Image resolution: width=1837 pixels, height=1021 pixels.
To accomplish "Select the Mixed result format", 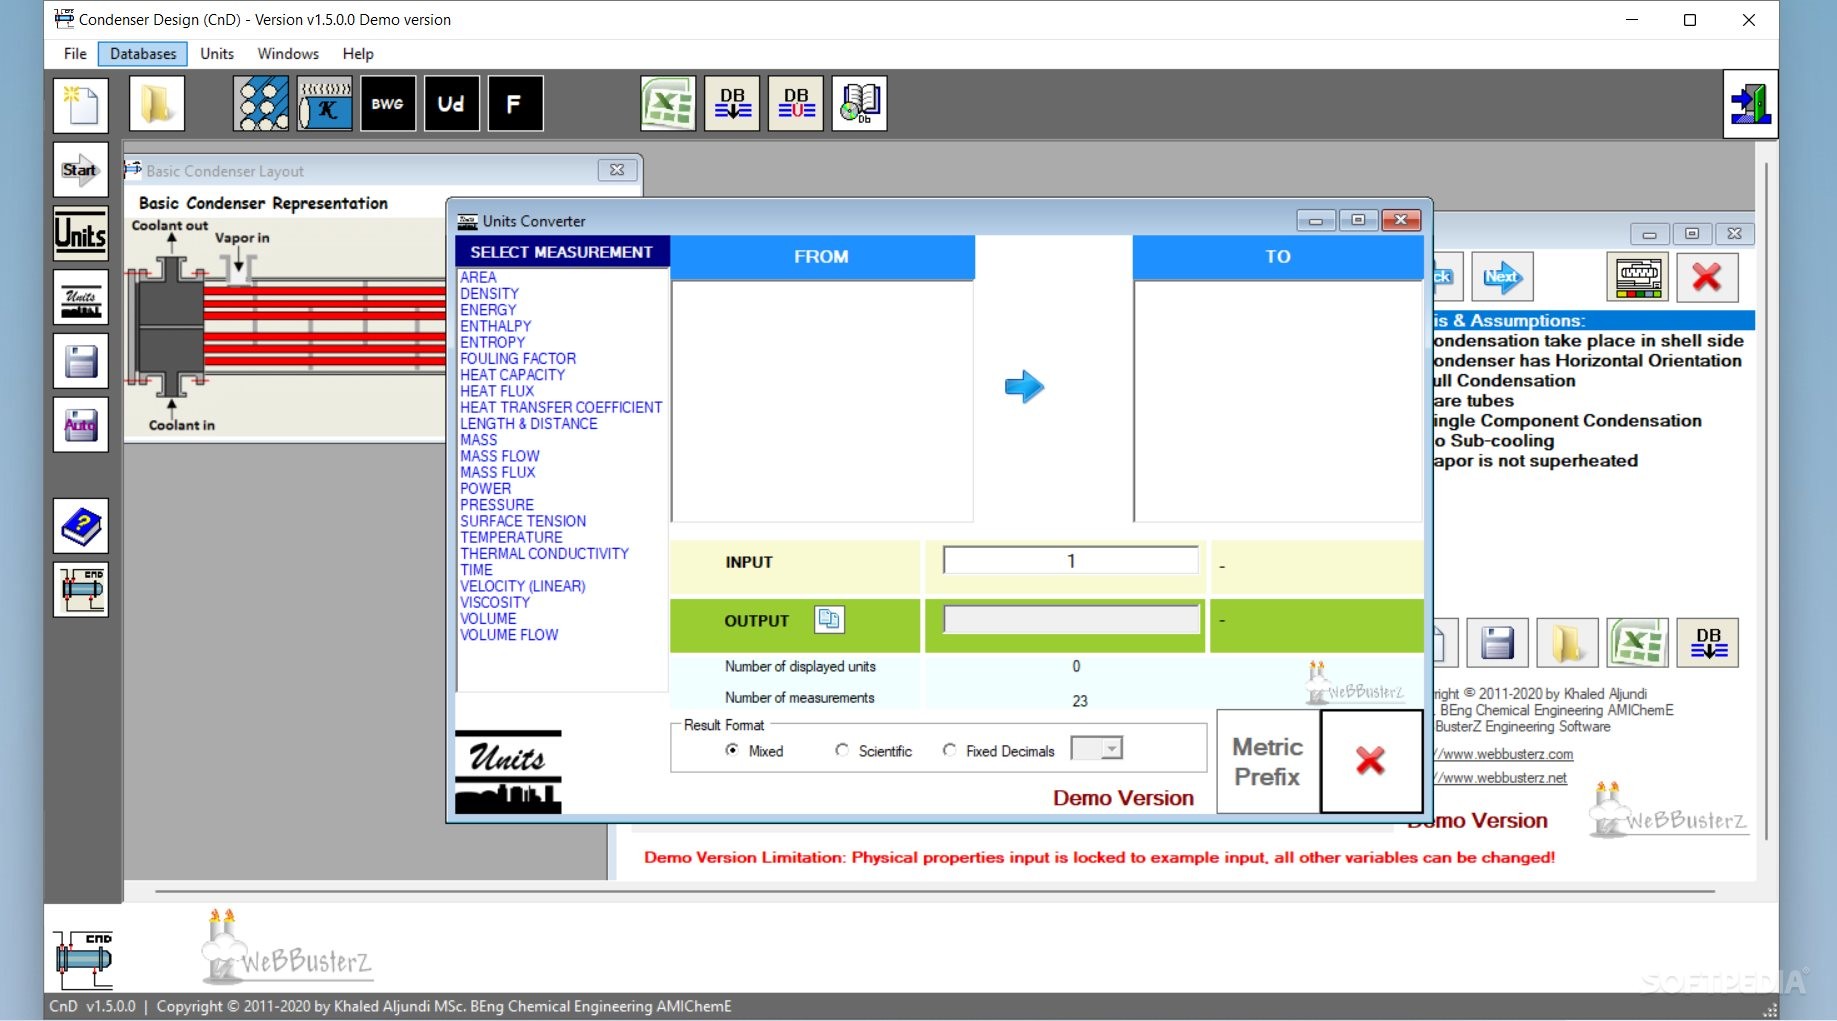I will (x=755, y=751).
